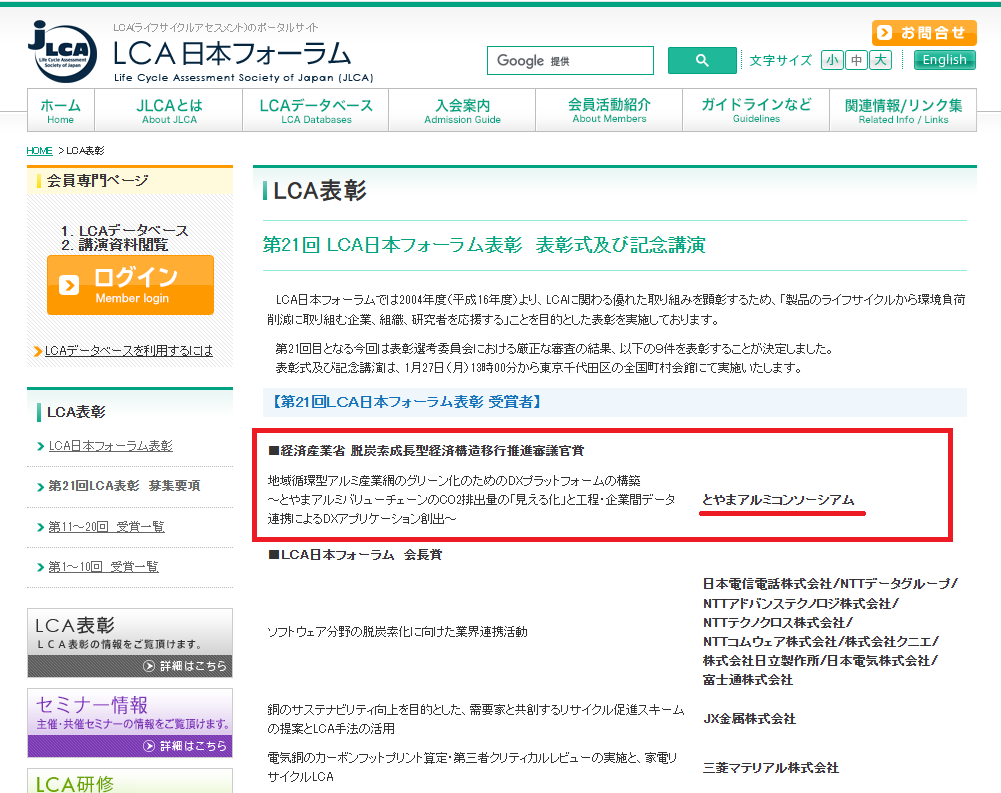Screen dimensions: 1001x793
Task: Click the JLCA logo
Action: coord(62,52)
